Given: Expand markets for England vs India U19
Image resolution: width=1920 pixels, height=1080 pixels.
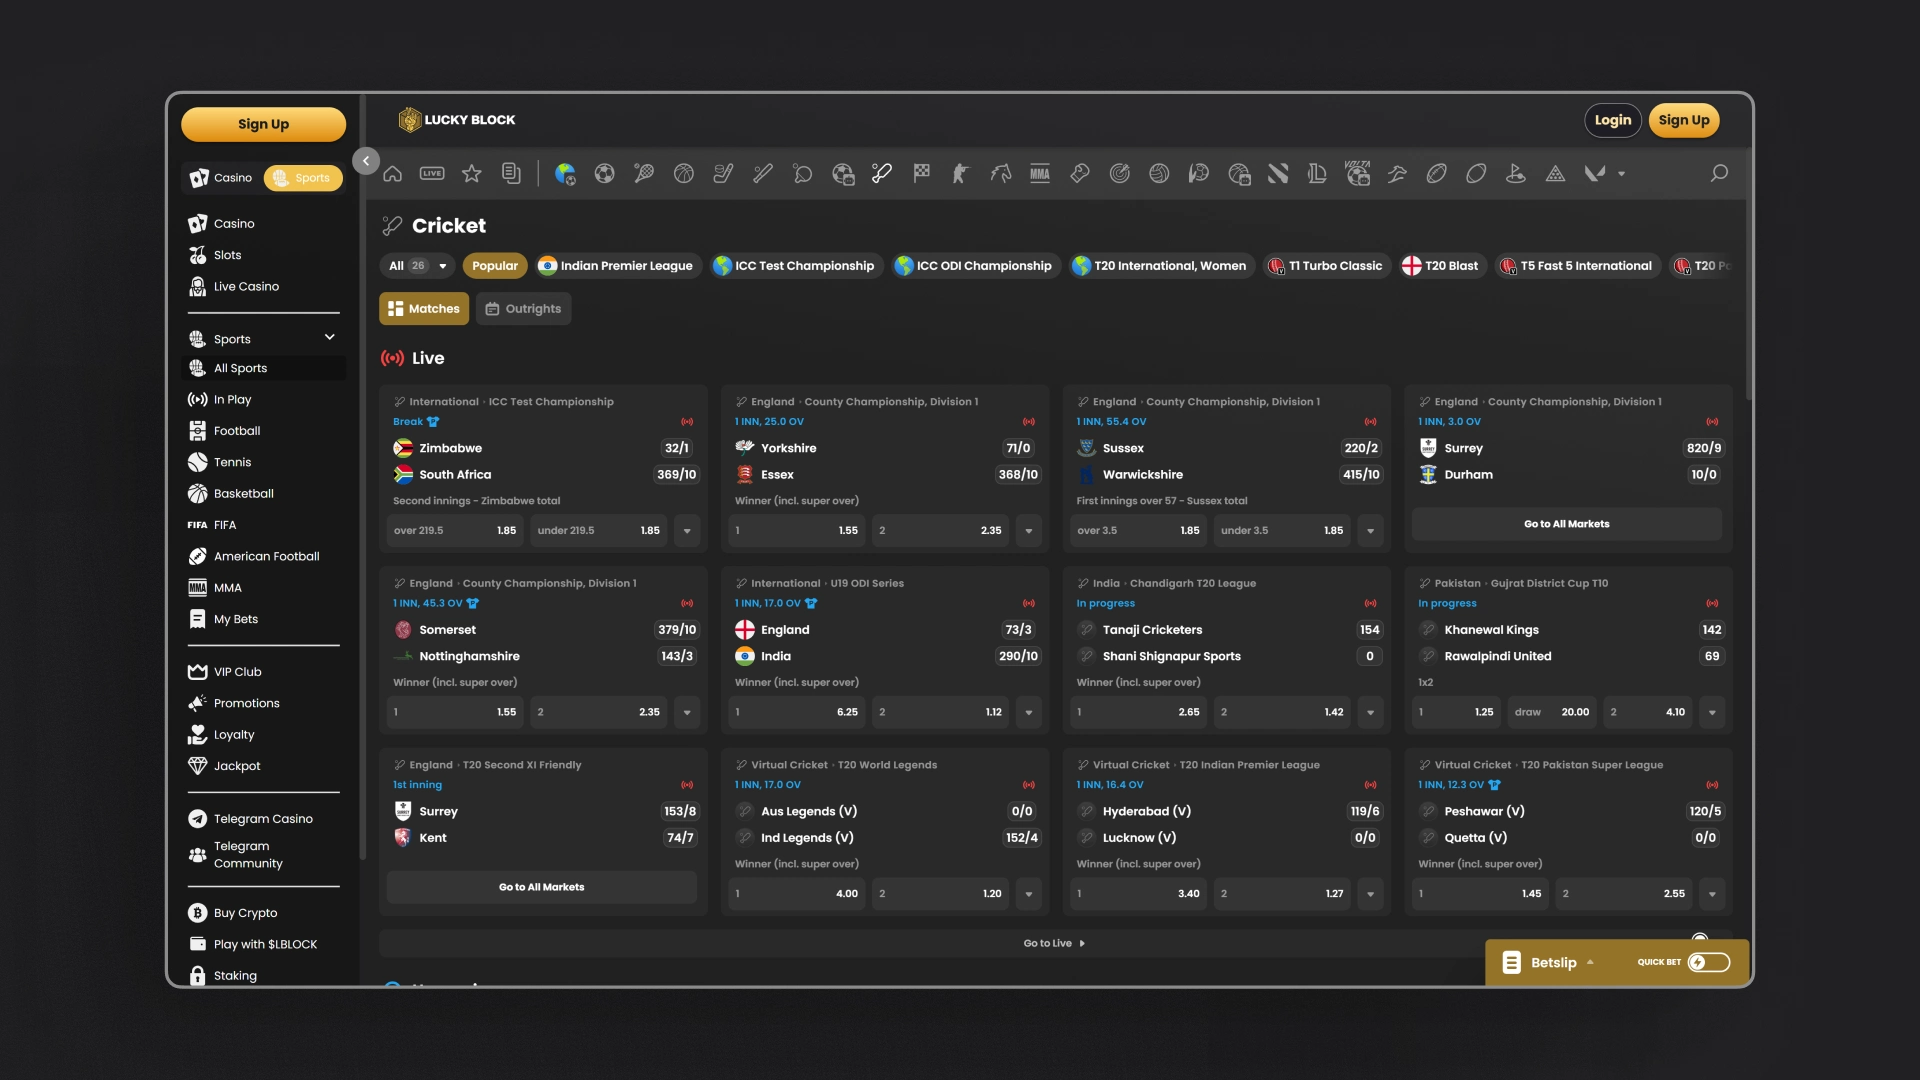Looking at the screenshot, I should [1029, 713].
